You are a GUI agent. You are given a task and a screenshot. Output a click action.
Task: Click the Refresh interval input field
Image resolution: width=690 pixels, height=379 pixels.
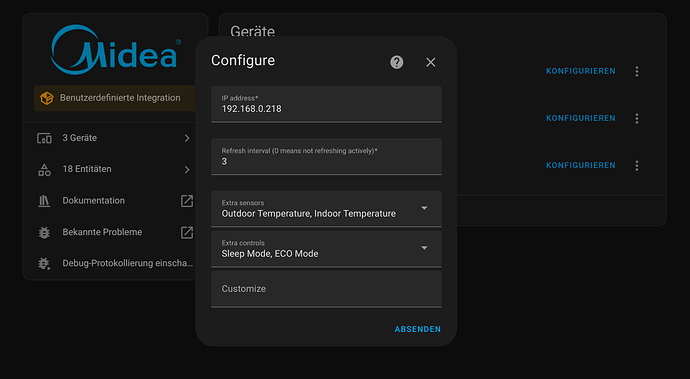326,157
